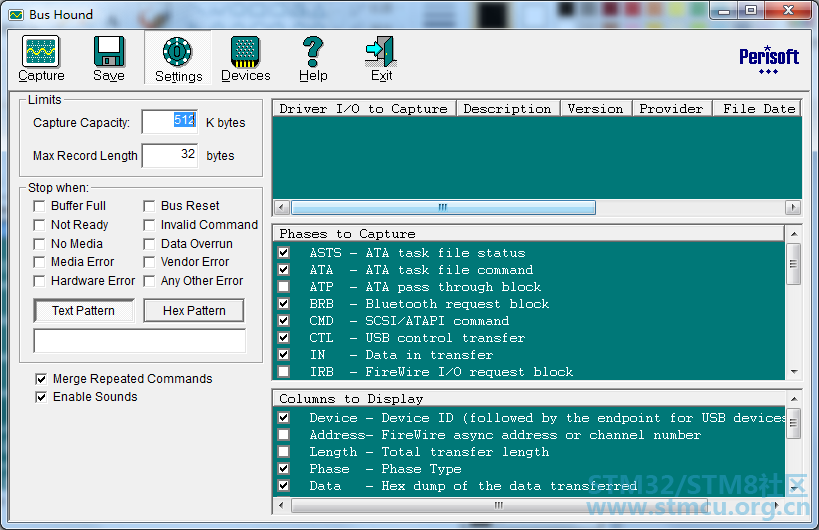Click driver list scroll left arrow
This screenshot has height=530, width=819.
pyautogui.click(x=282, y=207)
